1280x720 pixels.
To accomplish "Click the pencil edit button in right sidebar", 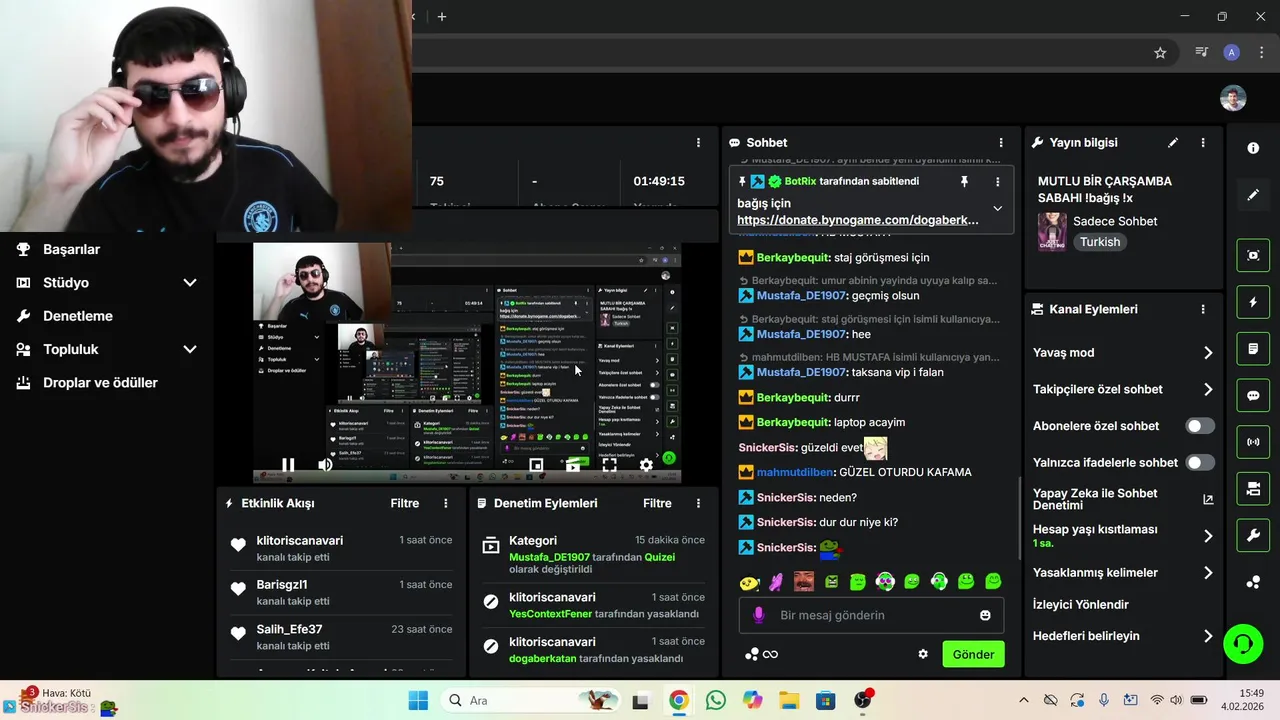I will [1253, 195].
